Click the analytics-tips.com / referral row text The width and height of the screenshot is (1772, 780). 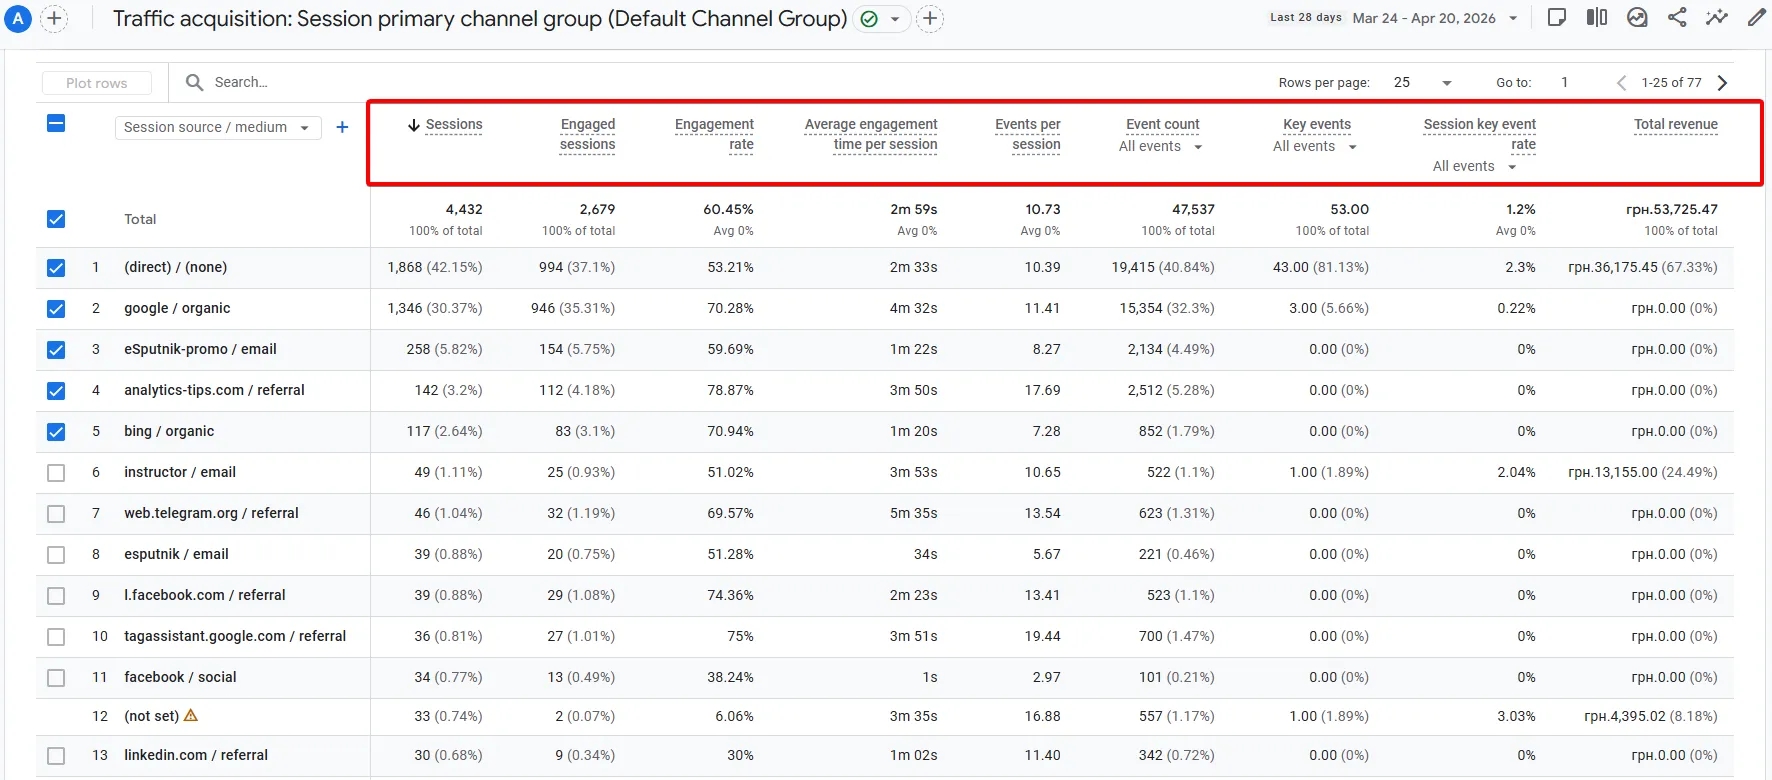[x=214, y=391]
